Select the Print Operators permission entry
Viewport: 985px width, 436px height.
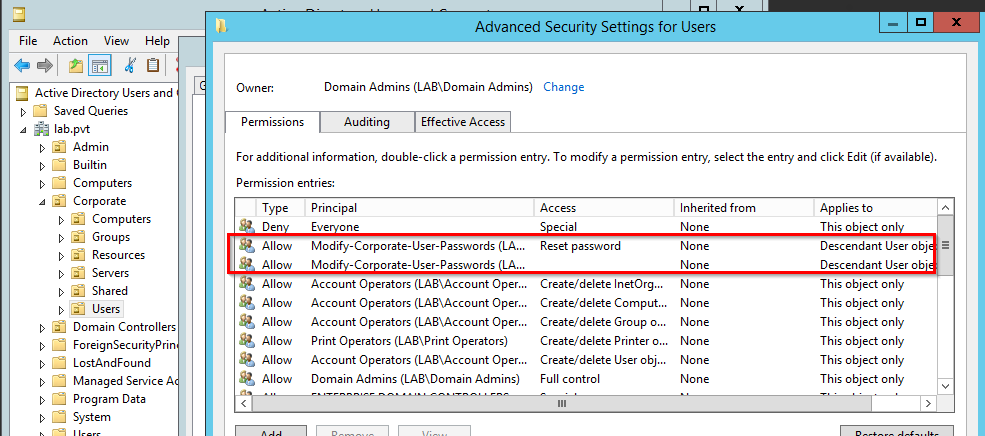(586, 341)
